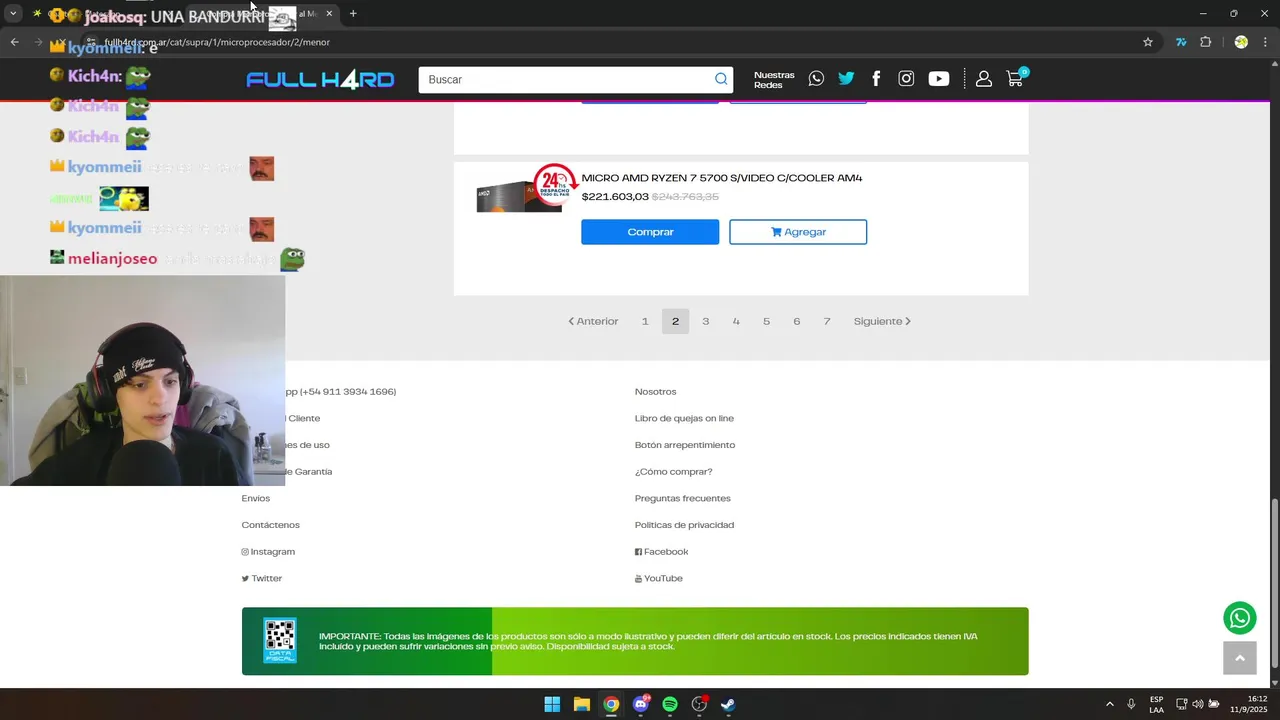
Task: Open a new Chrome tab
Action: click(353, 14)
